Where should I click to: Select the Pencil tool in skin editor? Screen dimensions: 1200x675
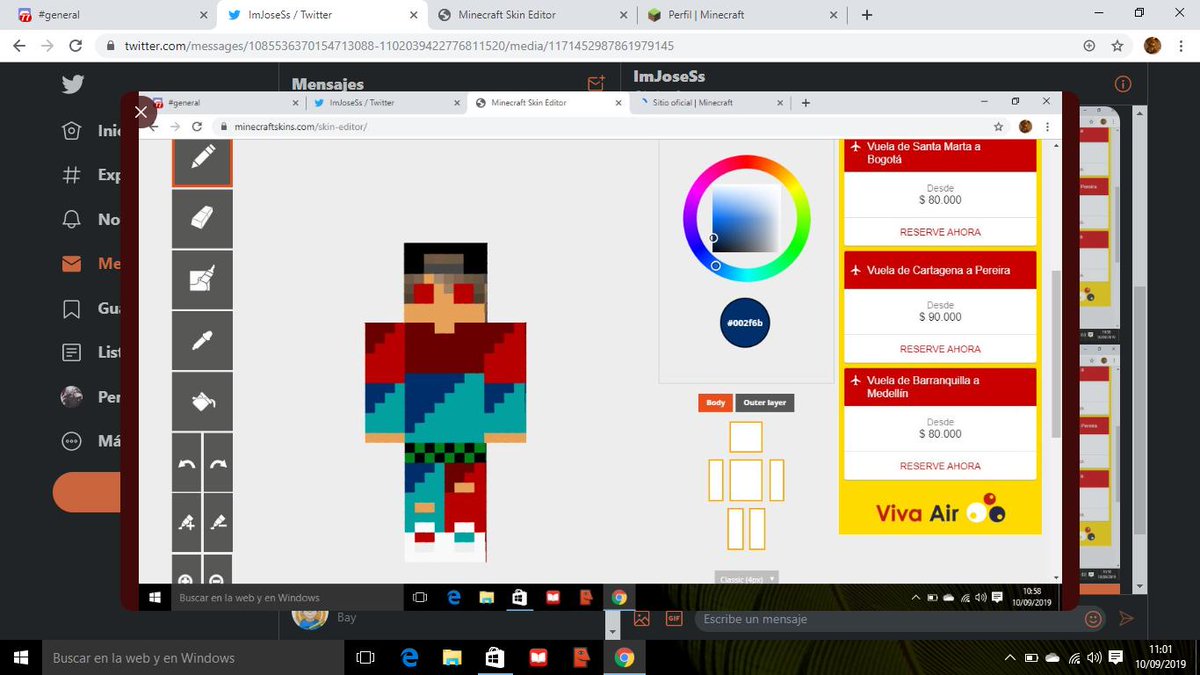pyautogui.click(x=202, y=161)
